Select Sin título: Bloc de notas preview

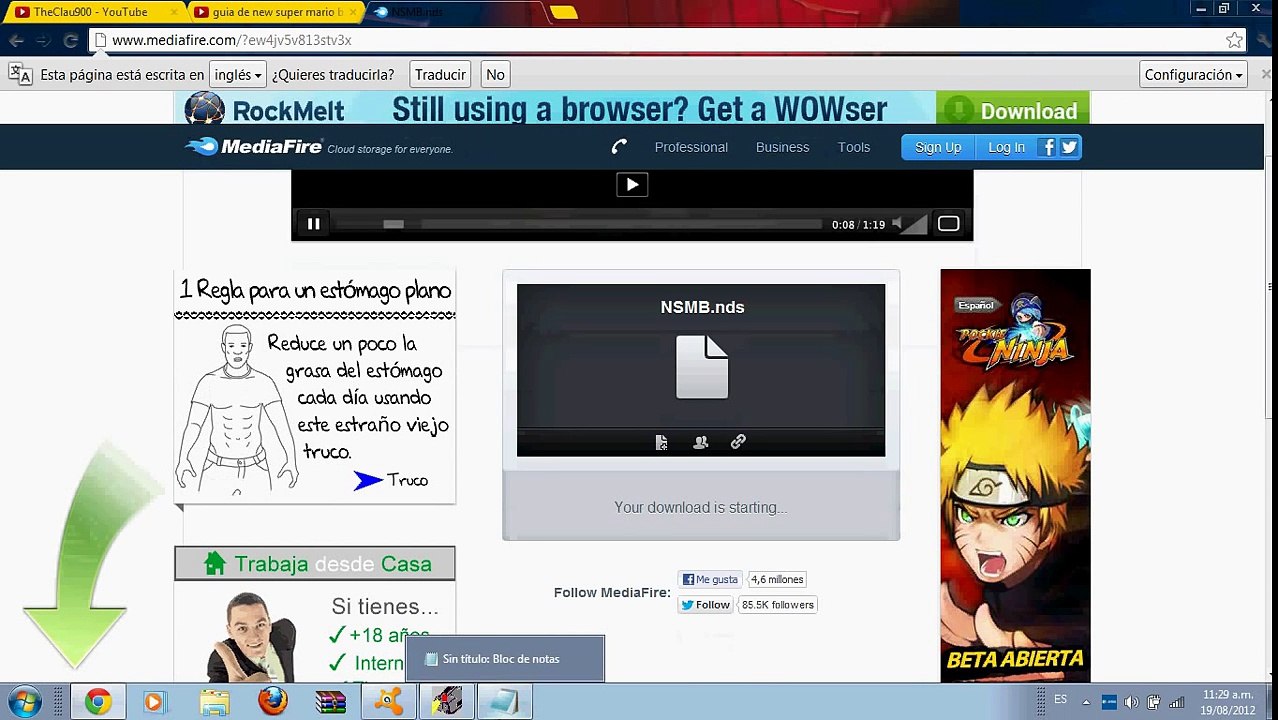[505, 659]
